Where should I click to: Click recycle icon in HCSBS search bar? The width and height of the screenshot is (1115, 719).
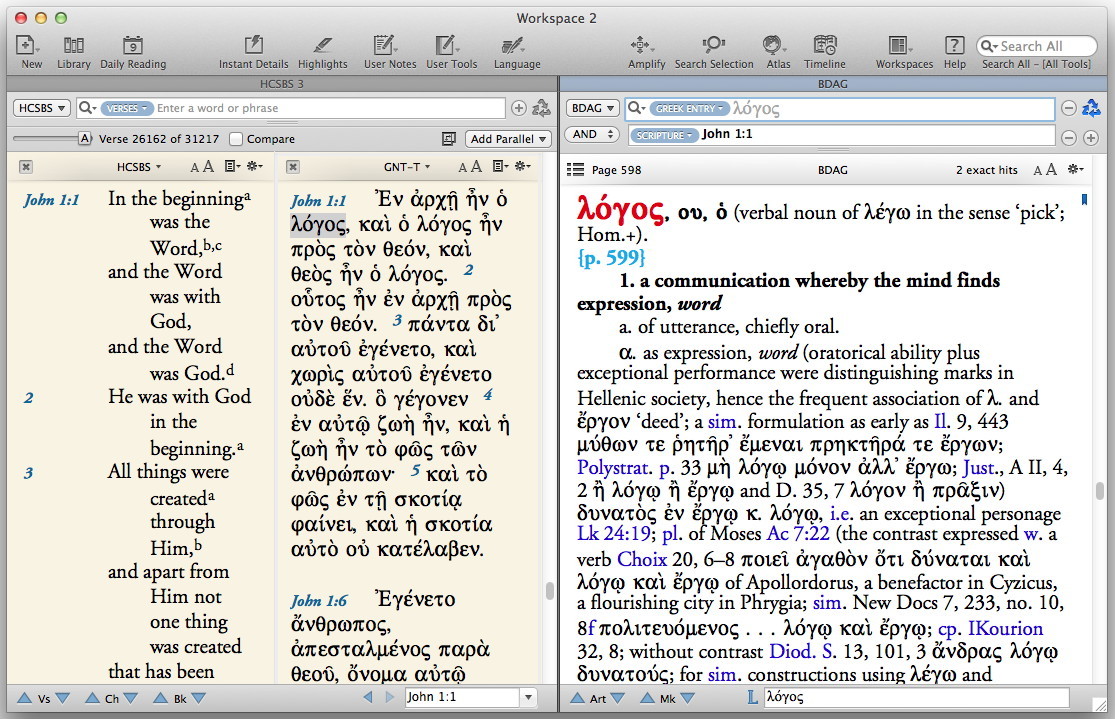click(x=542, y=108)
